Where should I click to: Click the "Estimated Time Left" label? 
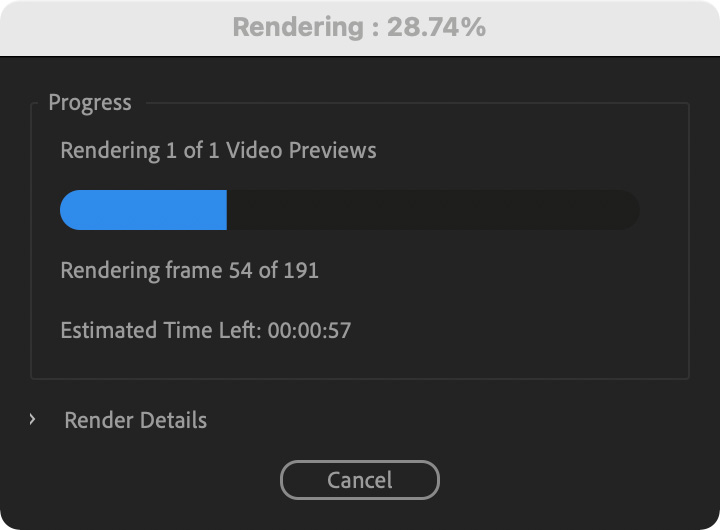160,330
